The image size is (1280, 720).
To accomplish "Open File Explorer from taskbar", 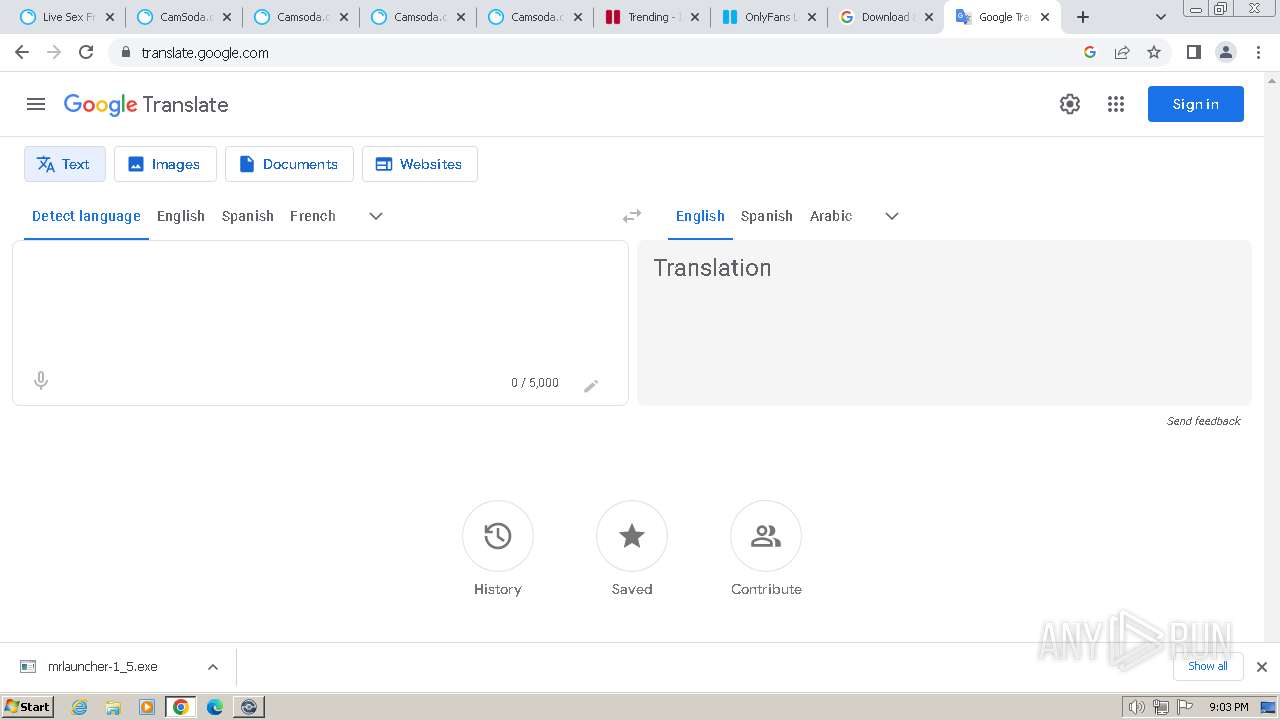I will pyautogui.click(x=113, y=707).
